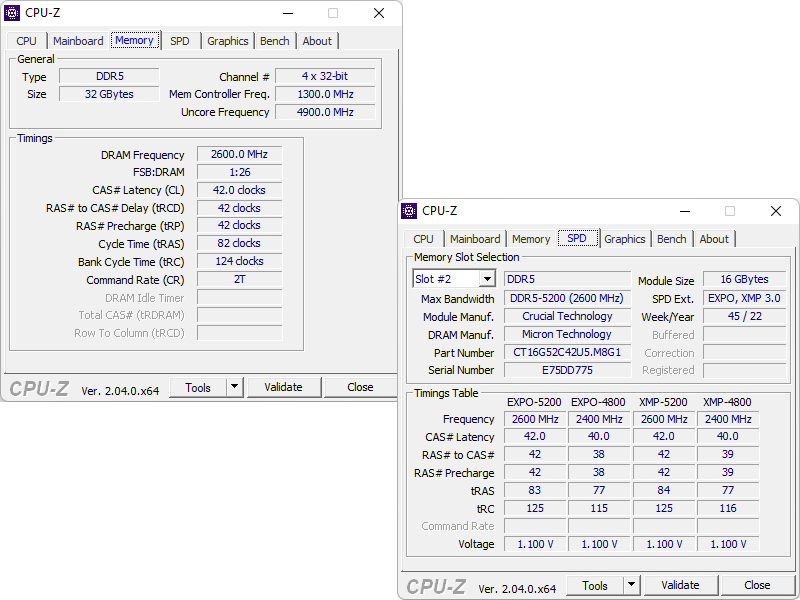The width and height of the screenshot is (800, 600).
Task: Click the 42.0 clocks CAS# Latency value
Action: tap(239, 190)
